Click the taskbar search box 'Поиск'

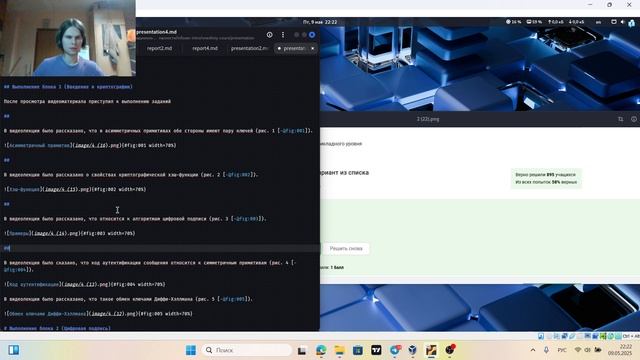click(x=247, y=350)
